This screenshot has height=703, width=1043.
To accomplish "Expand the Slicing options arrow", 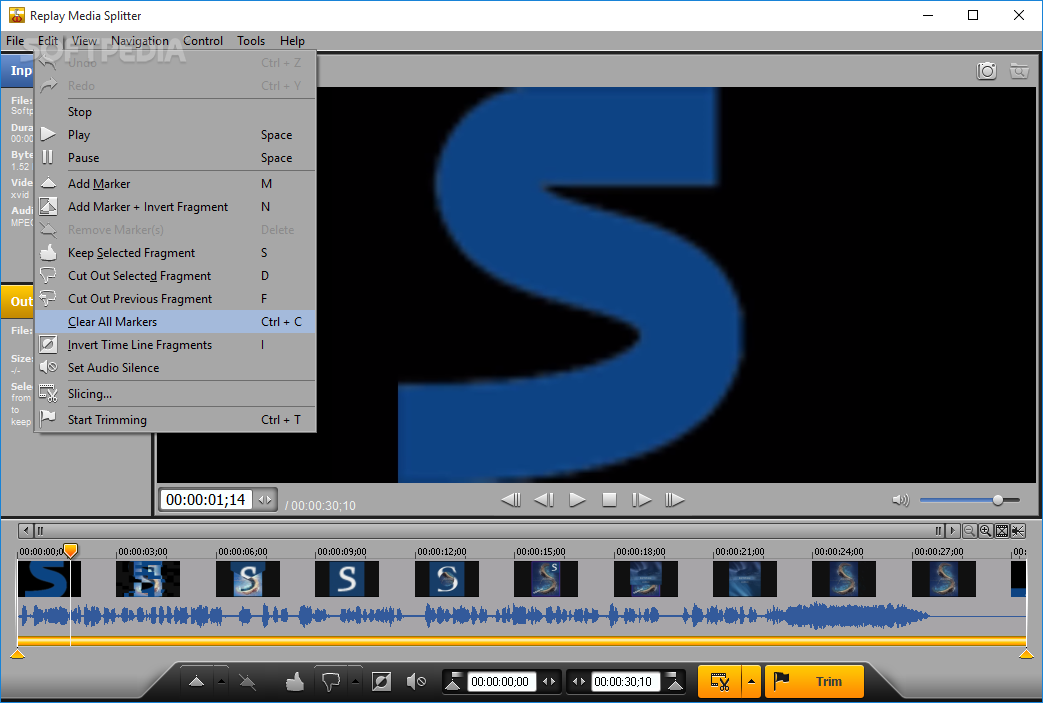I will [752, 682].
